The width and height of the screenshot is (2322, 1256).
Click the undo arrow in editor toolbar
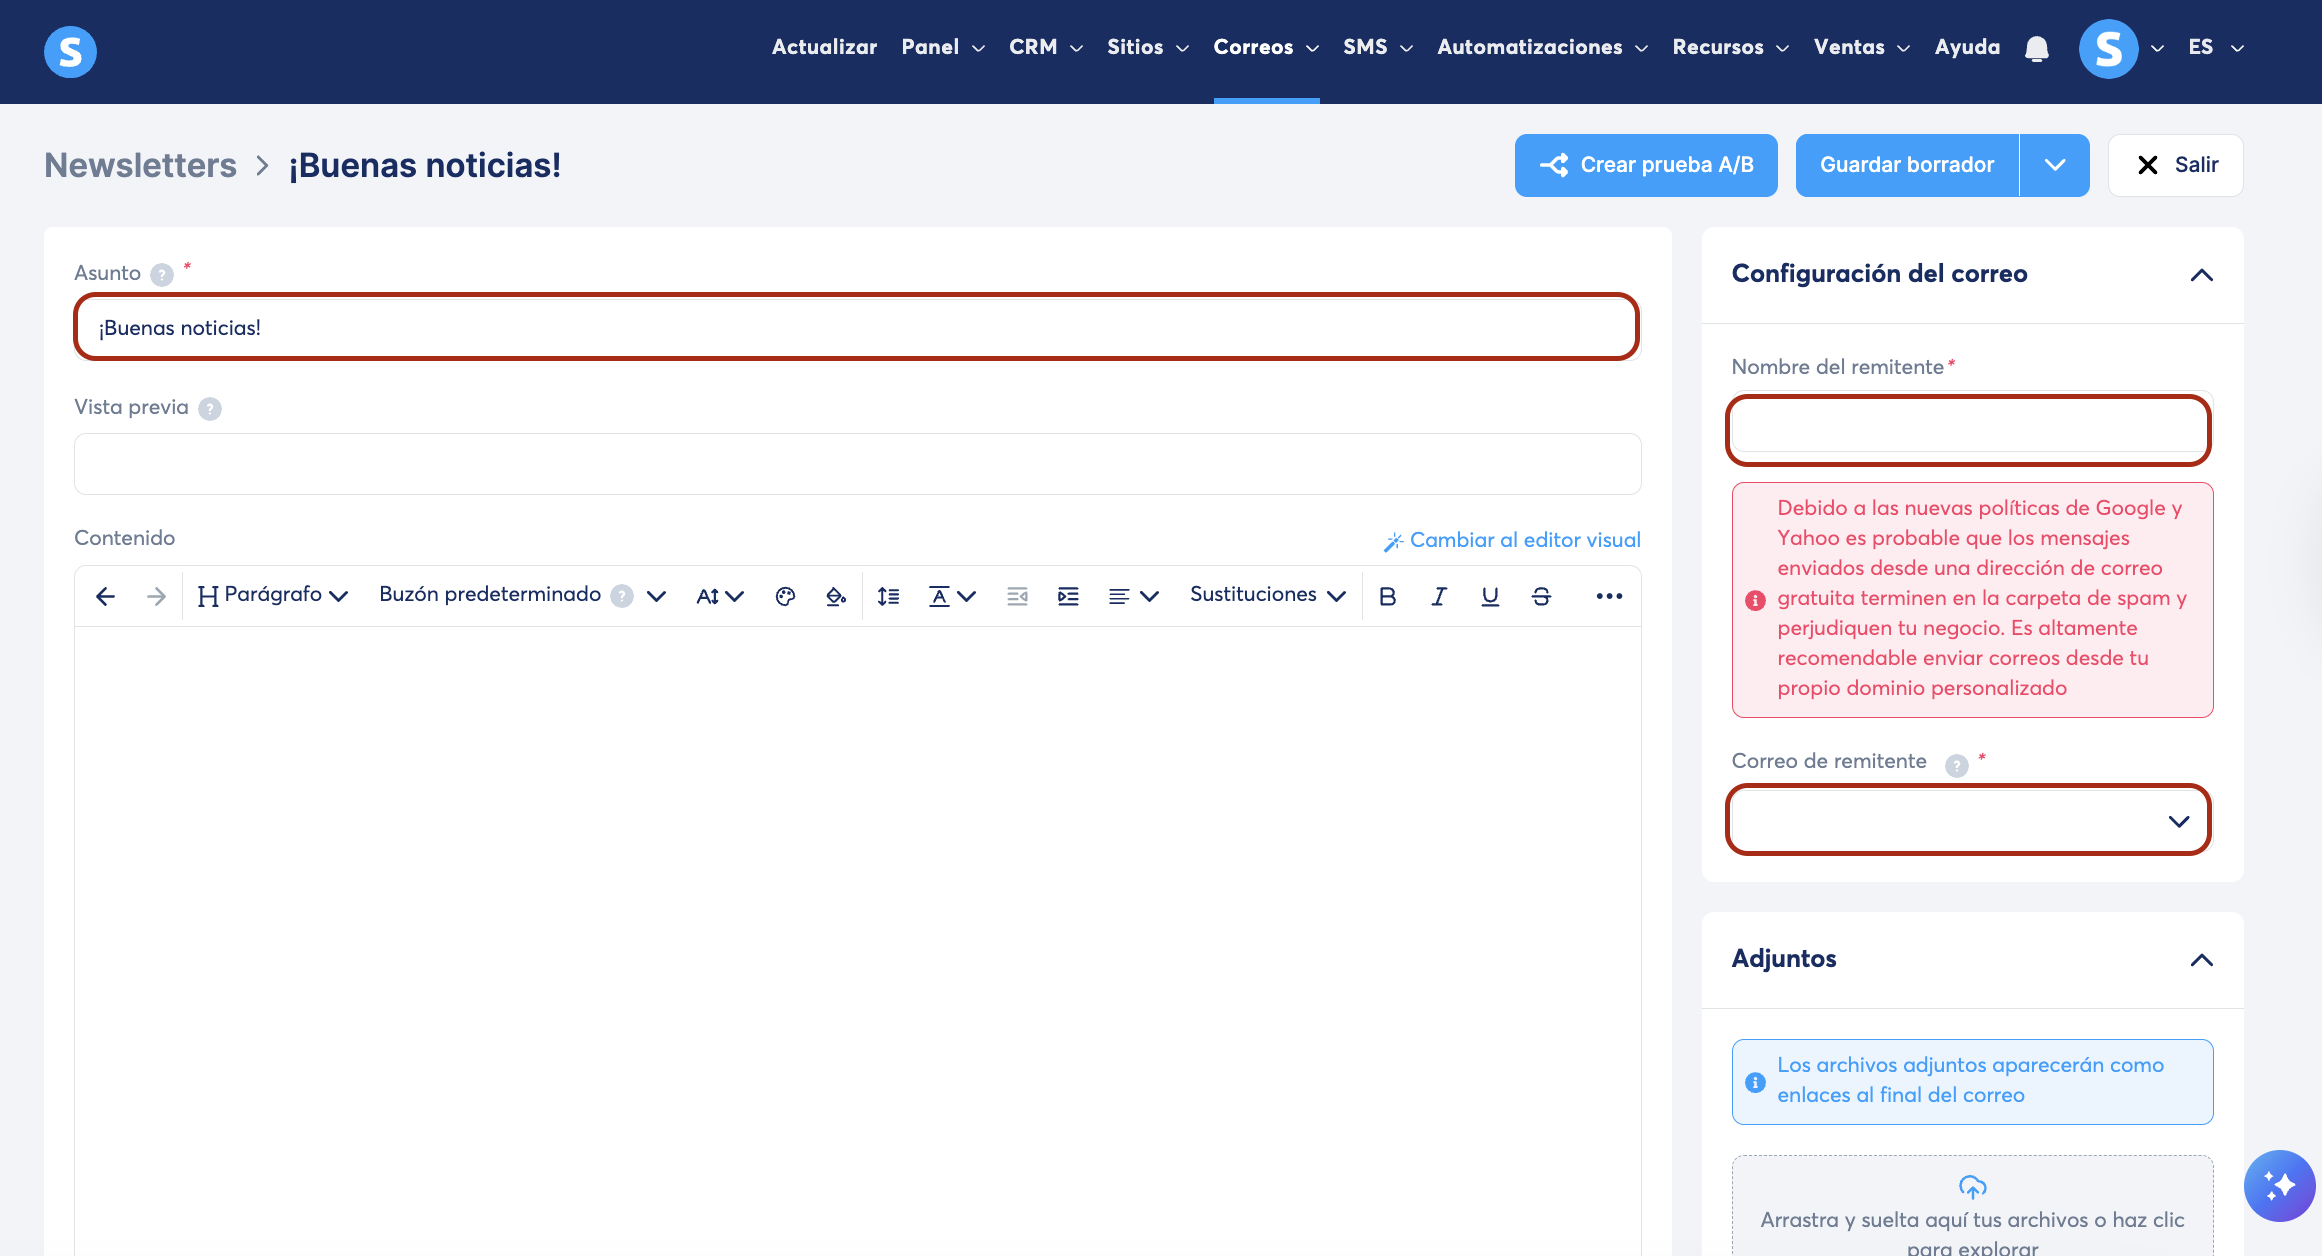[x=105, y=596]
